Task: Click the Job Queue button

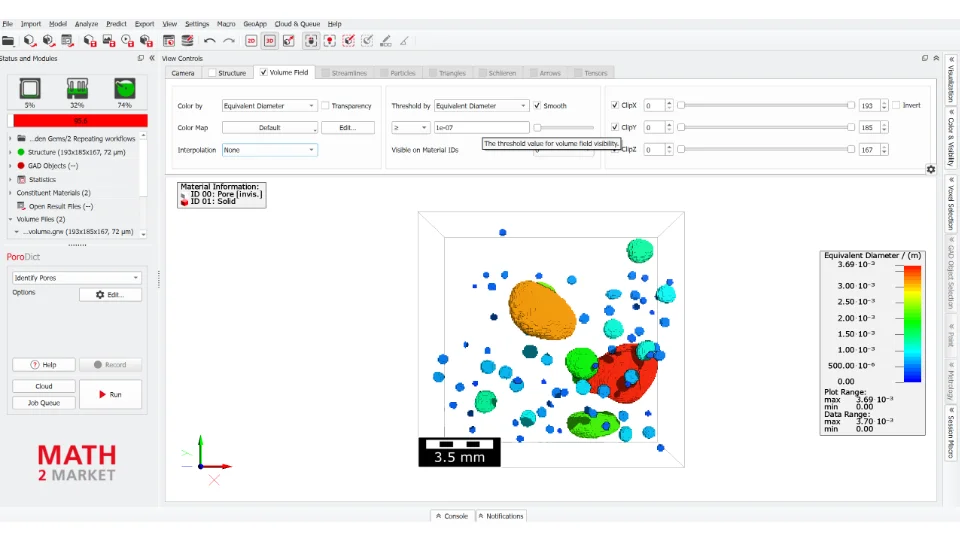Action: pos(43,403)
